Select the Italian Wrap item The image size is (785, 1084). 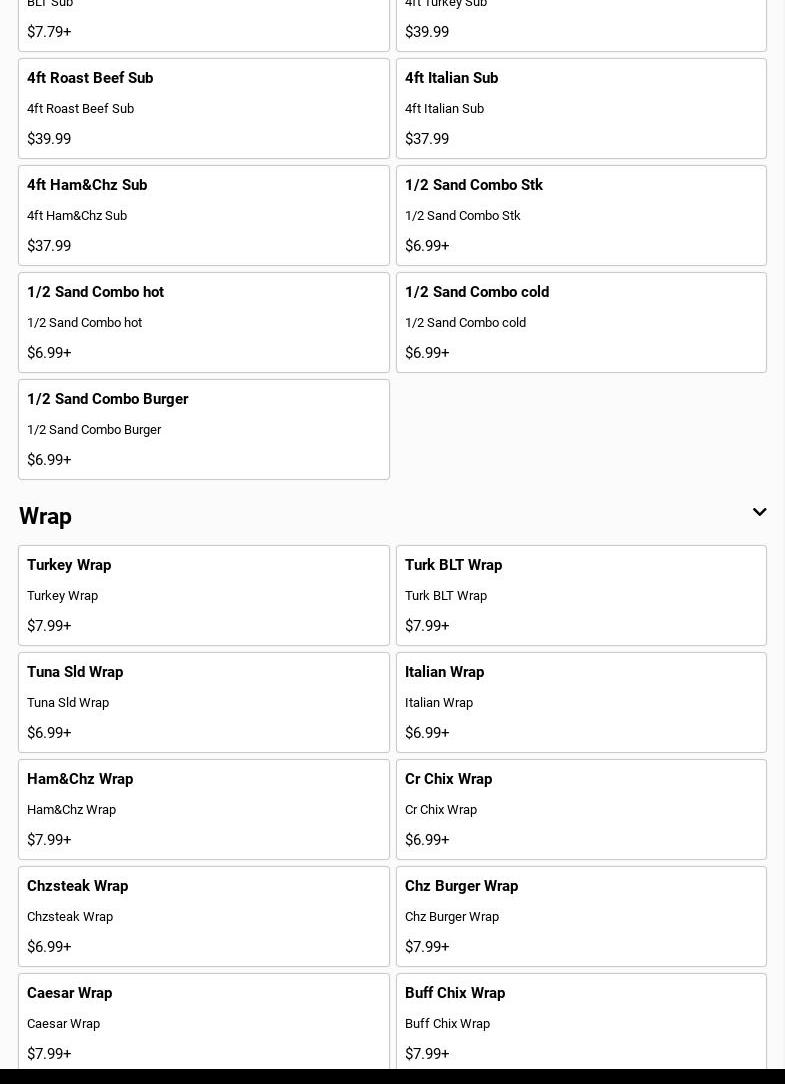pos(580,702)
